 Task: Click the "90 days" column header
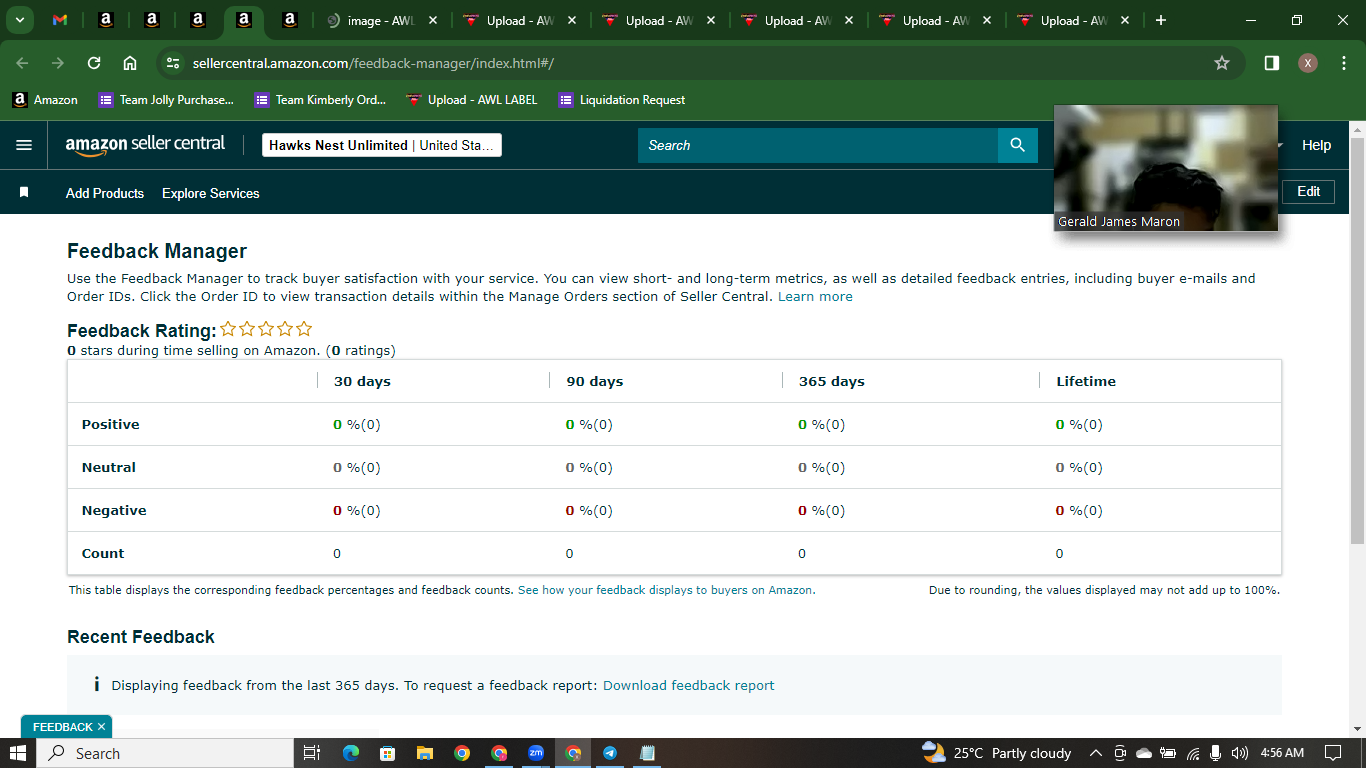tap(594, 381)
